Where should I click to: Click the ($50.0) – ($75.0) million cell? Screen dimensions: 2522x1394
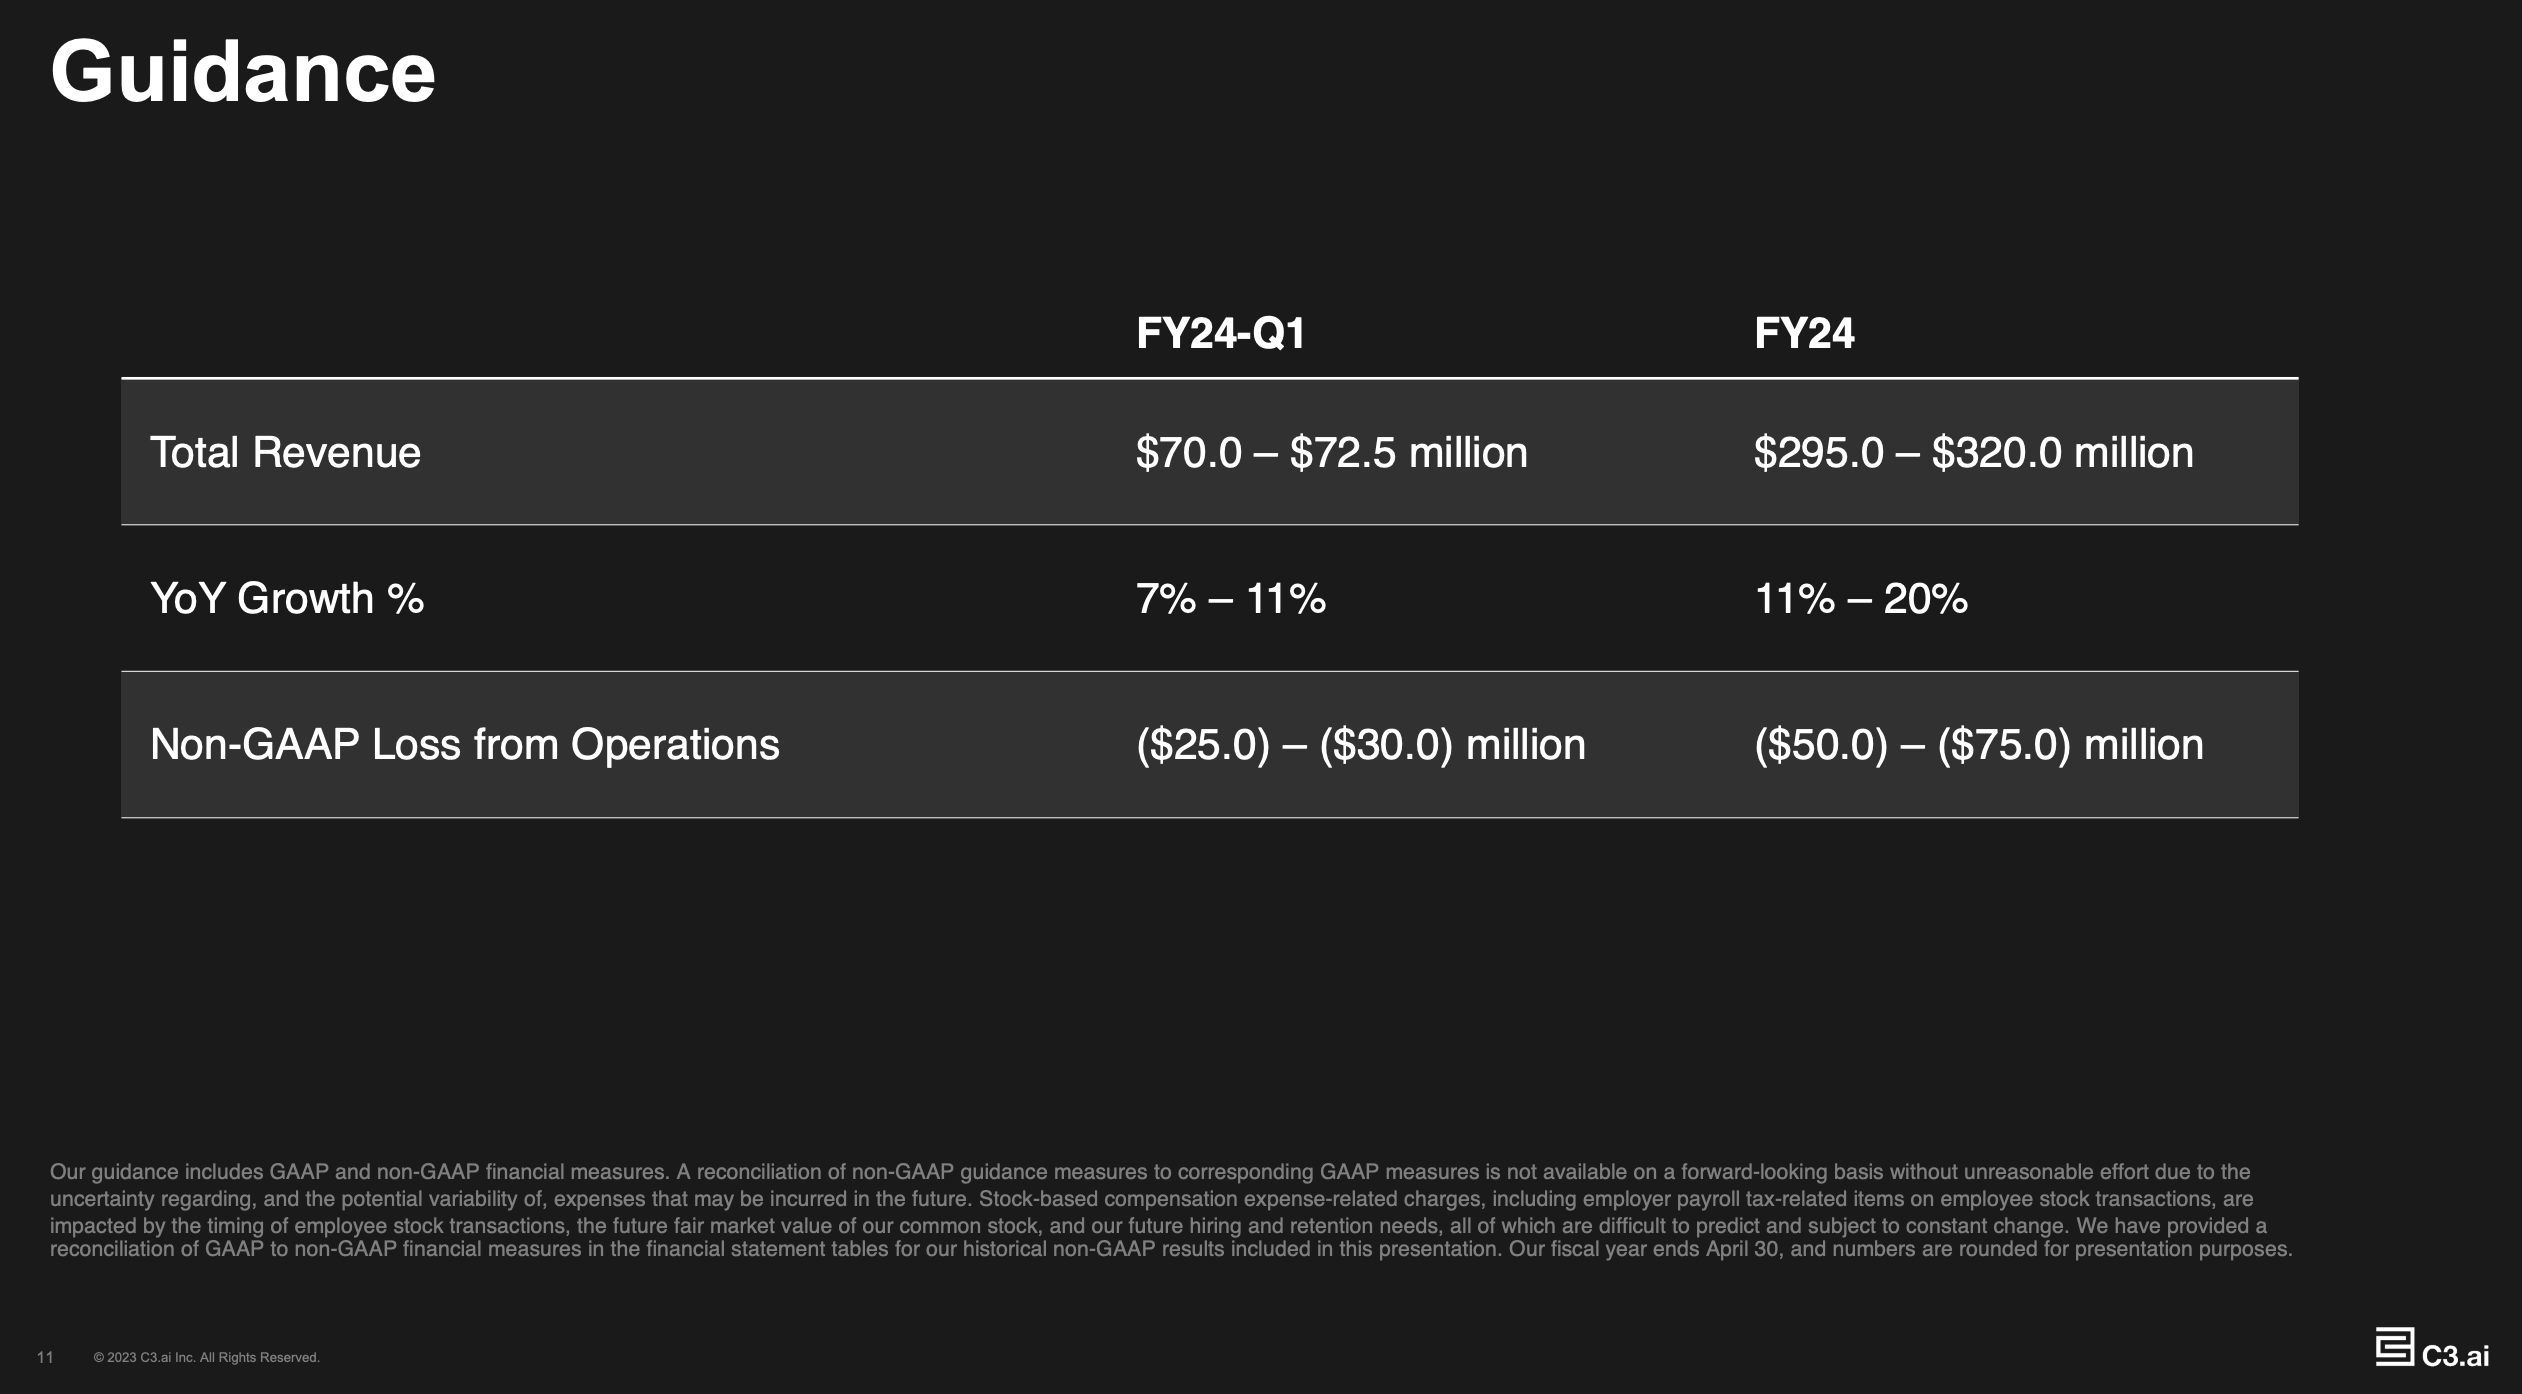1978,745
